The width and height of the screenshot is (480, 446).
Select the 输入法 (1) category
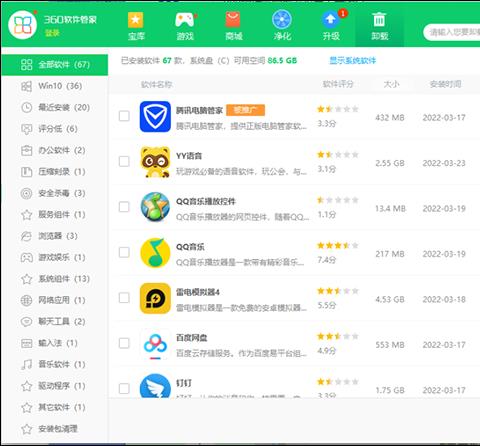click(x=55, y=343)
